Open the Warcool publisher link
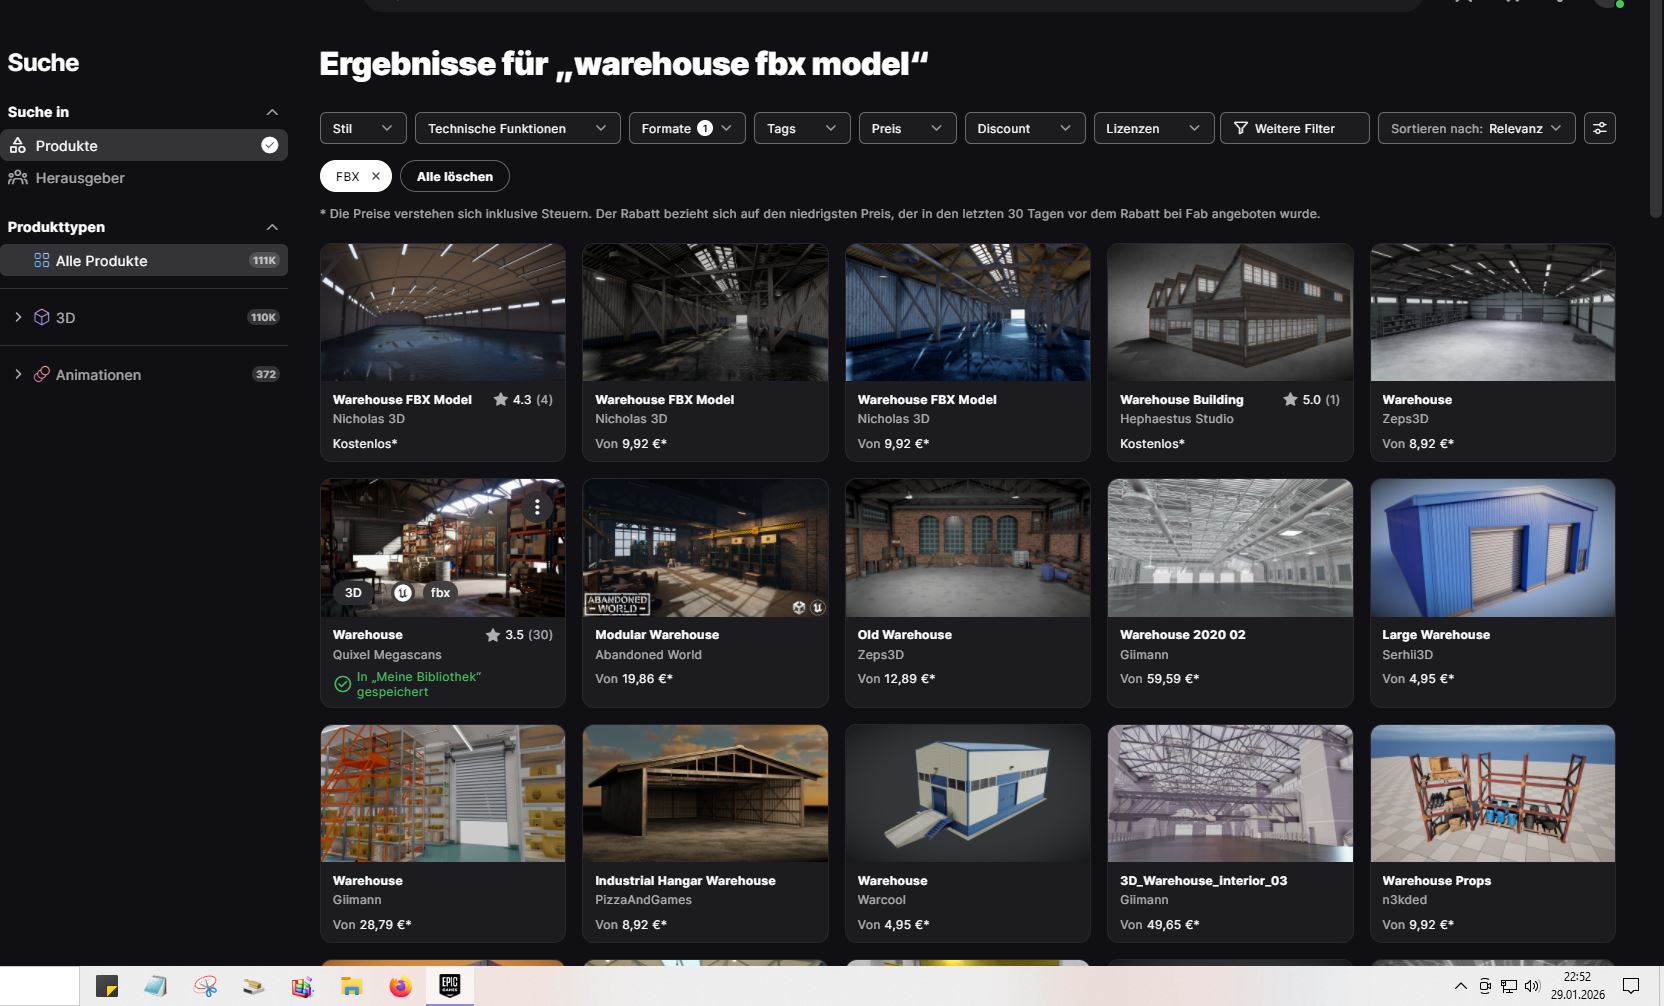1664x1006 pixels. pyautogui.click(x=881, y=900)
